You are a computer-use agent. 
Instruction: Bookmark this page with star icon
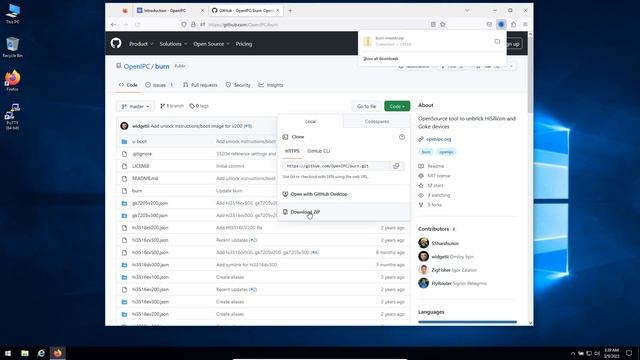pyautogui.click(x=442, y=24)
